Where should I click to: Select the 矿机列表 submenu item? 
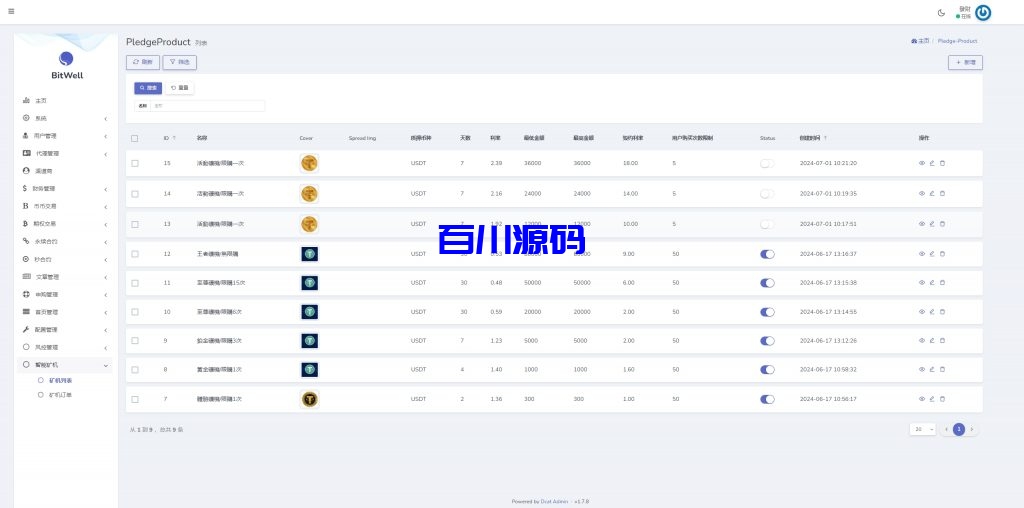(x=60, y=380)
